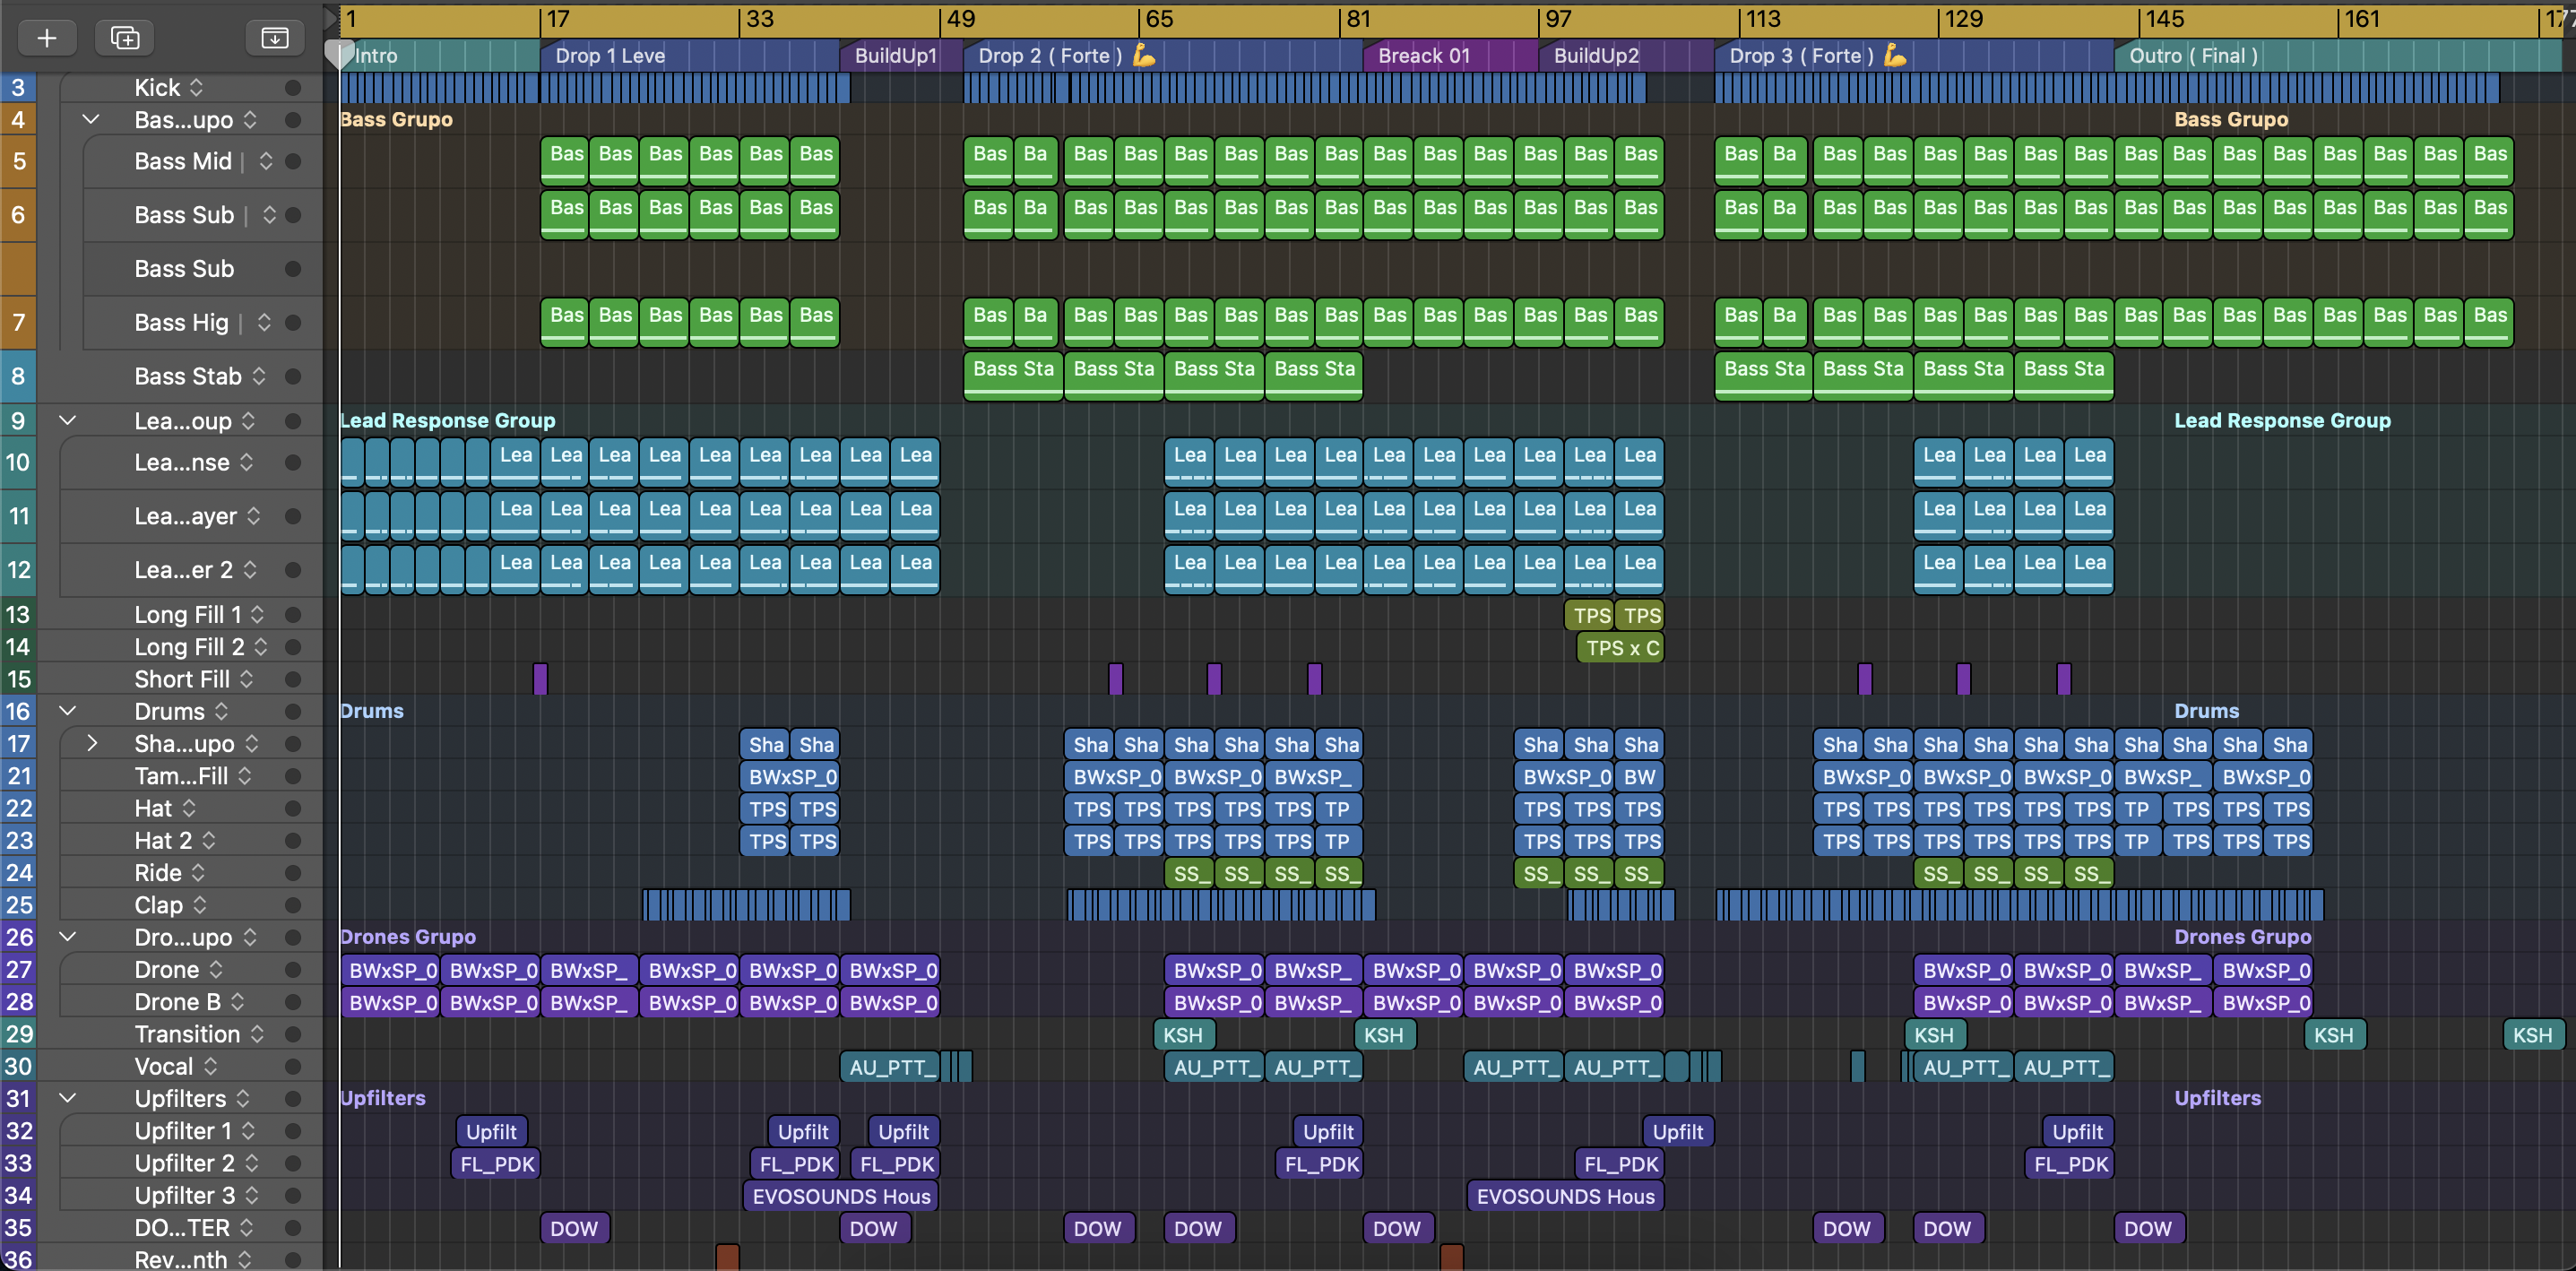Open the Bass Stab track name arrows
This screenshot has width=2576, height=1271.
(259, 376)
